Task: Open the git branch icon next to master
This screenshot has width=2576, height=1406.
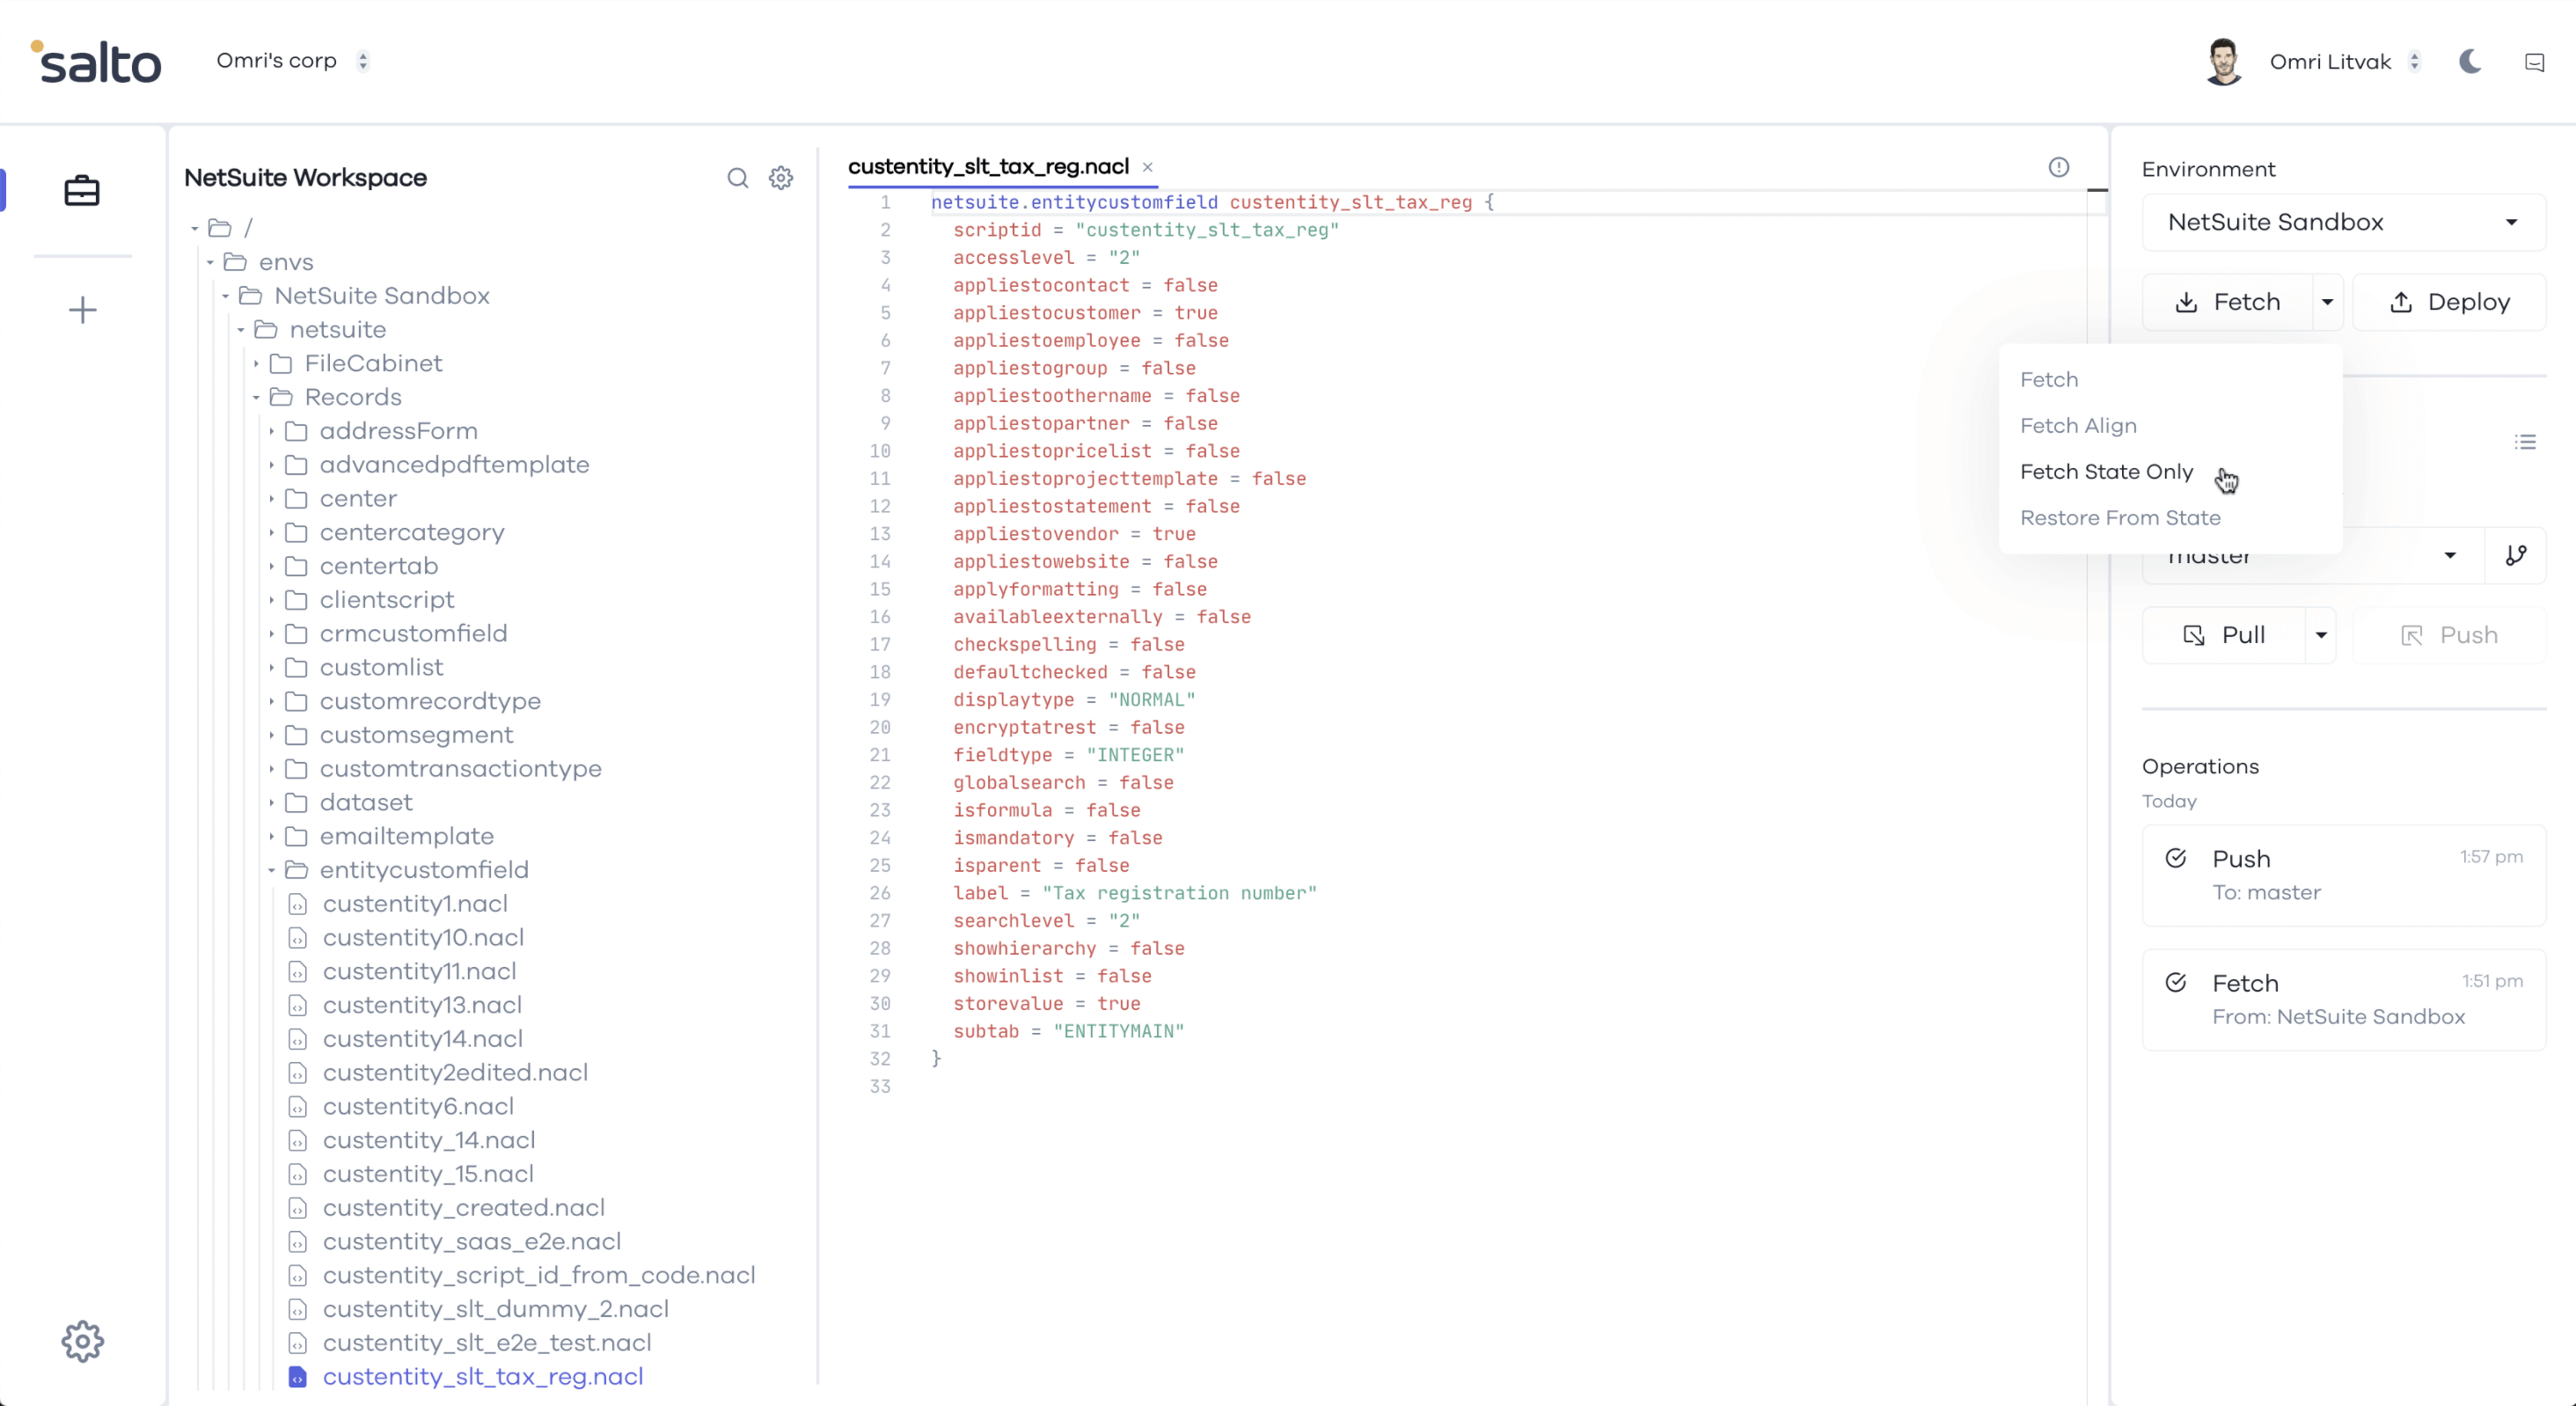Action: point(2516,555)
